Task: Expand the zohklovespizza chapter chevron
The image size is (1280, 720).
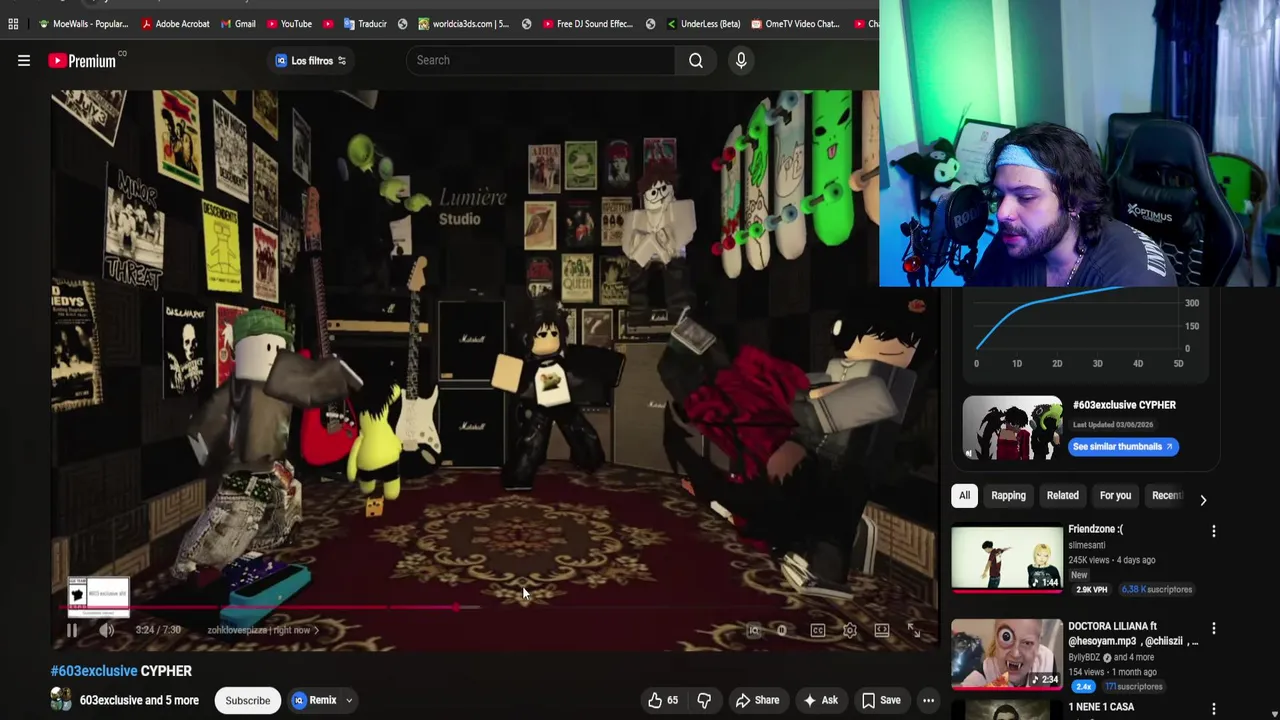Action: pyautogui.click(x=317, y=630)
